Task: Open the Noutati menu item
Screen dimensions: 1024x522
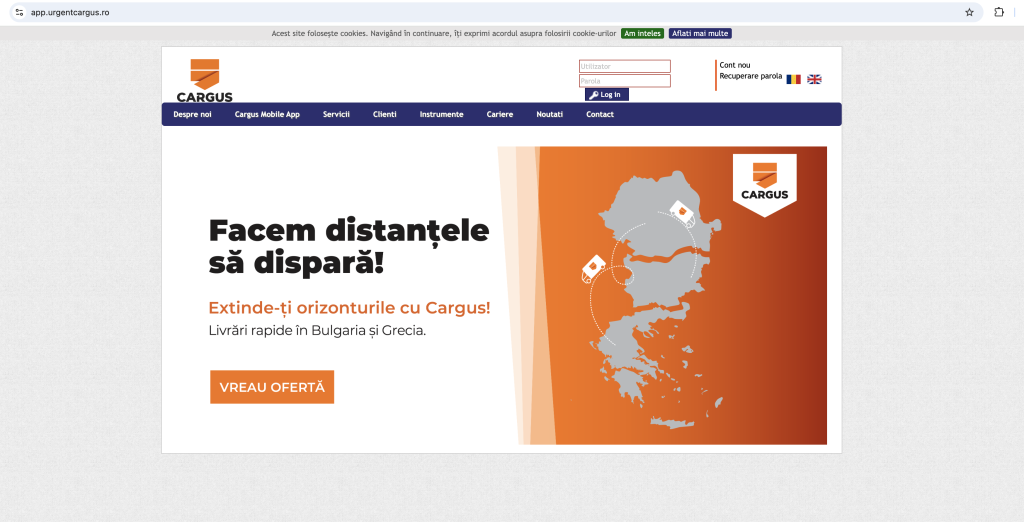Action: click(x=549, y=114)
